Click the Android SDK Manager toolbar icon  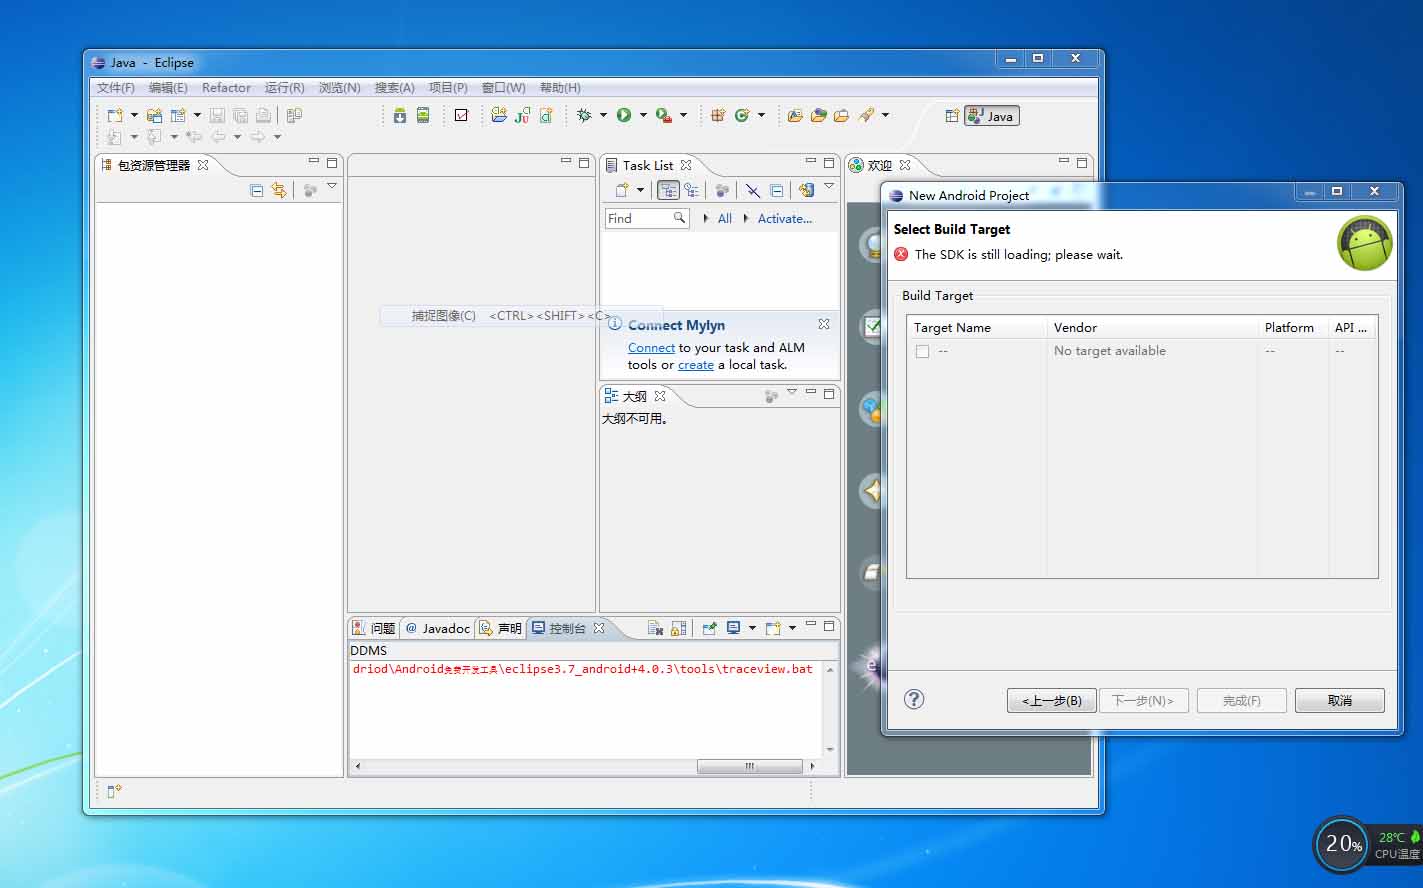point(400,116)
